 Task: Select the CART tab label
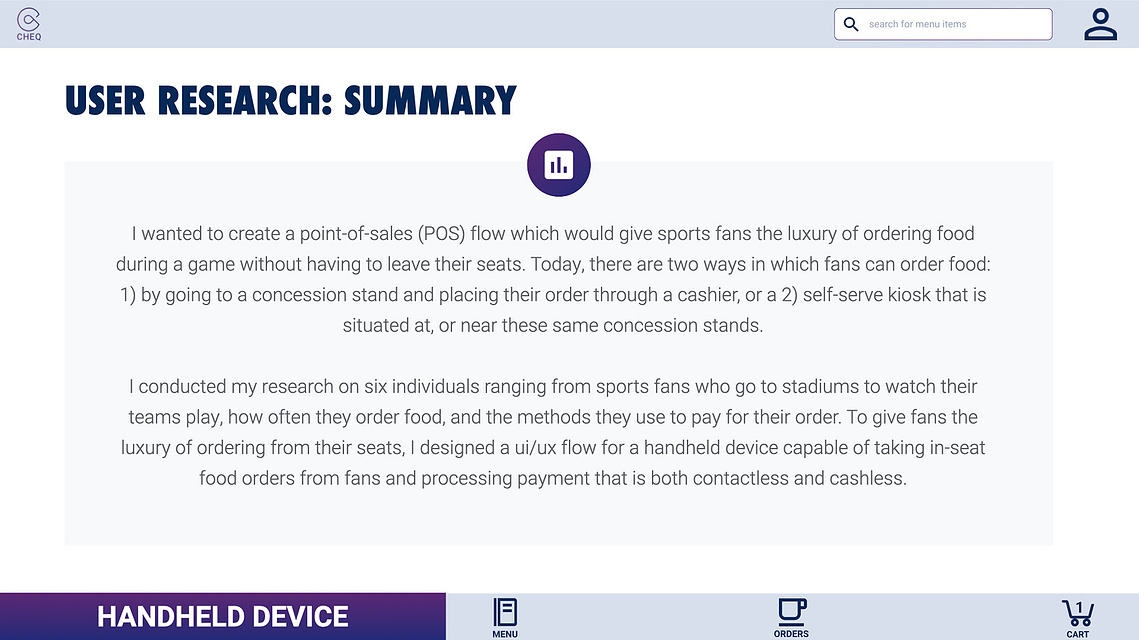pyautogui.click(x=1077, y=634)
